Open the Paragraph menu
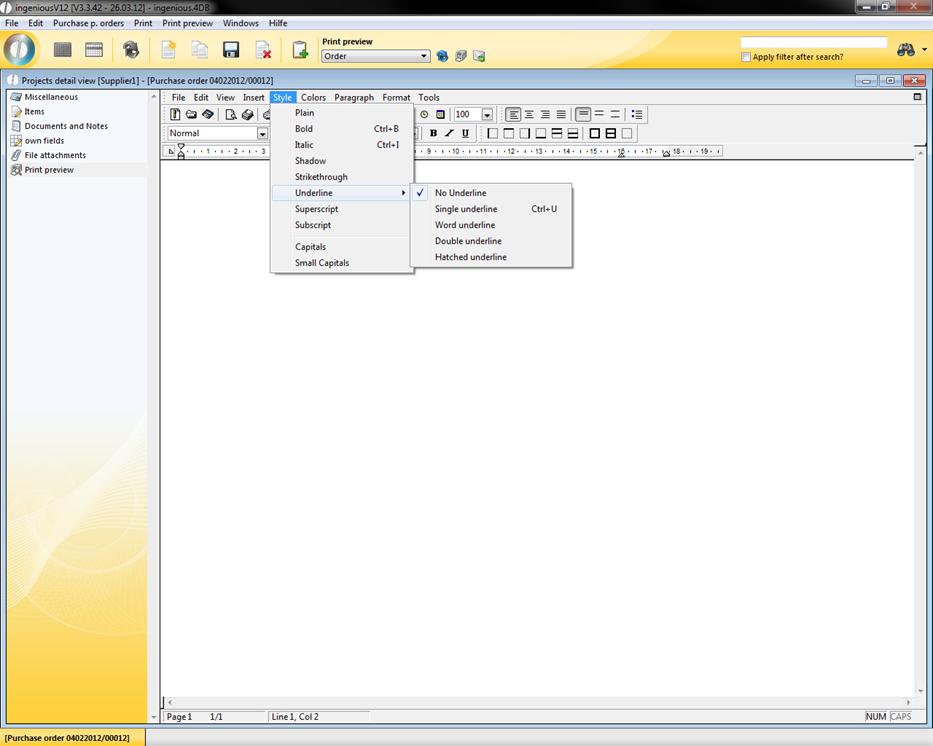933x746 pixels. pos(354,98)
